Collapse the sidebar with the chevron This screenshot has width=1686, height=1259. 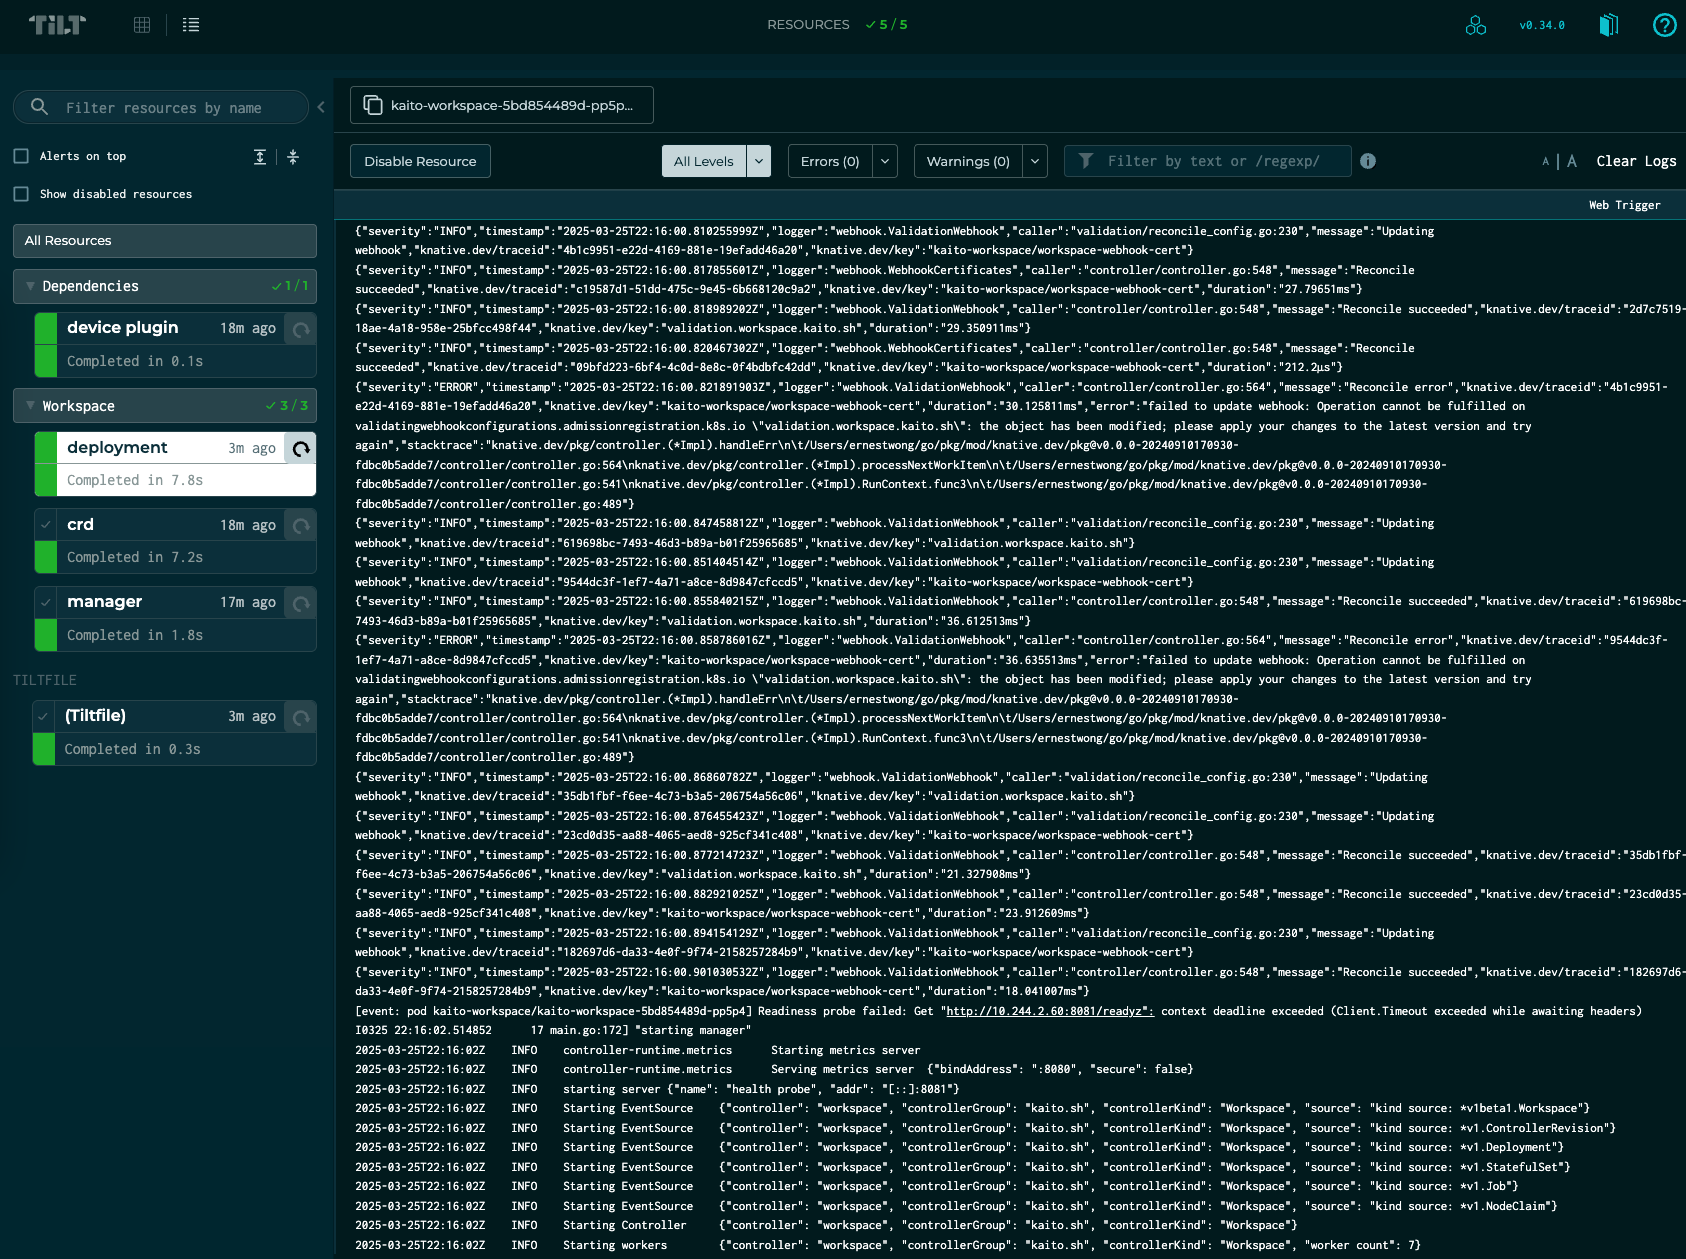[x=321, y=107]
